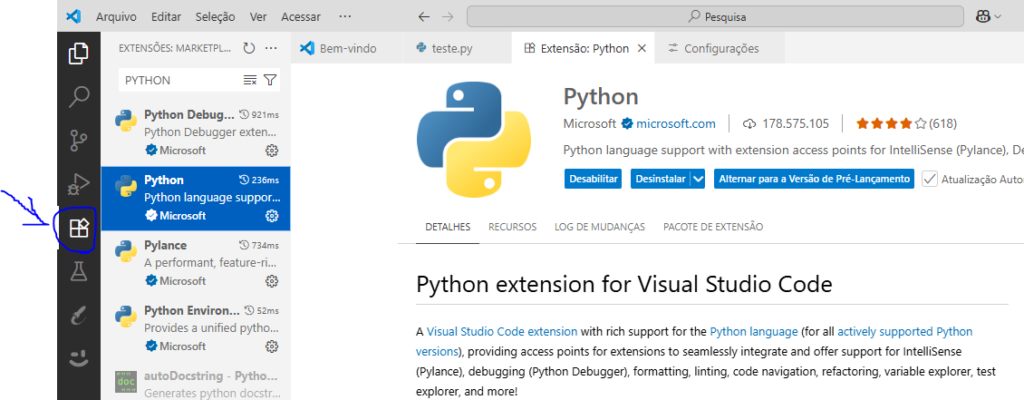Open the manage gear for Pylance extension
The width and height of the screenshot is (1024, 400).
pyautogui.click(x=271, y=281)
